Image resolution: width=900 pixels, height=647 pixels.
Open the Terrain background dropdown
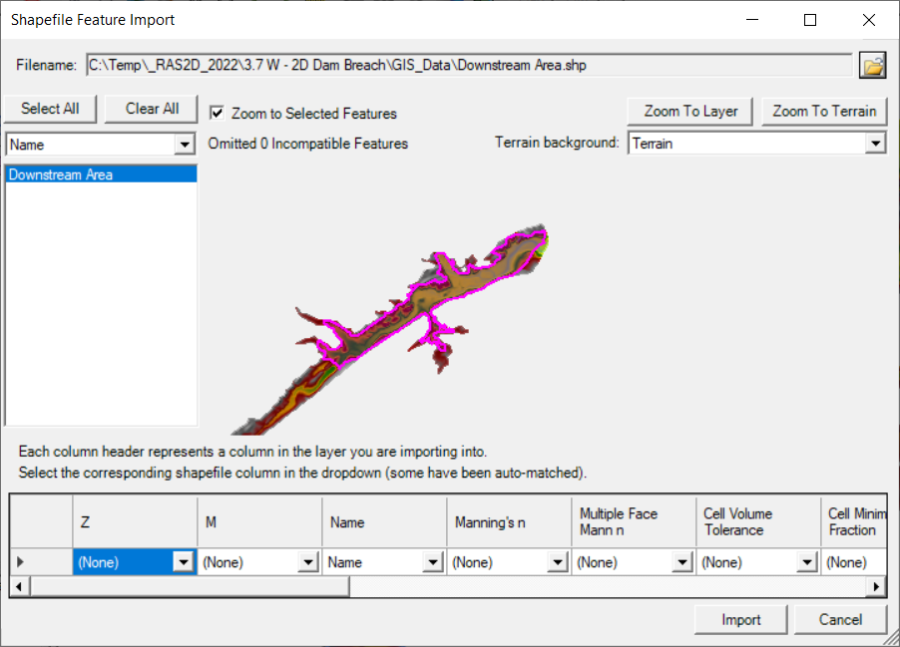coord(875,143)
